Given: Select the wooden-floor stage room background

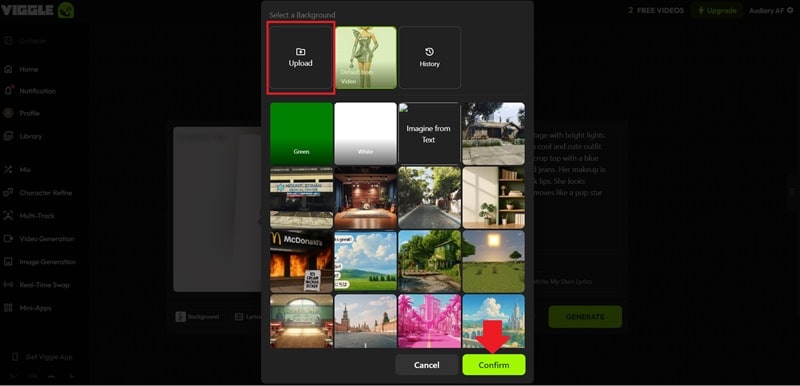Looking at the screenshot, I should pyautogui.click(x=365, y=197).
